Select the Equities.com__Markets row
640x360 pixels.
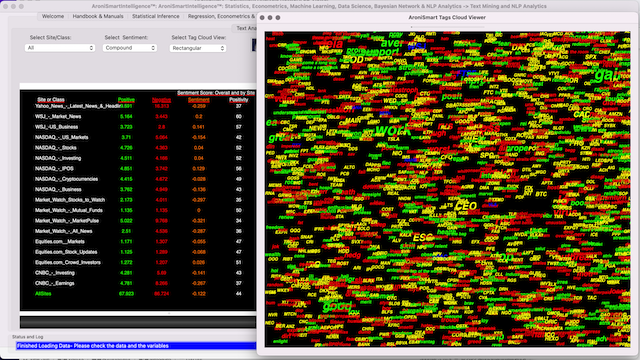(x=138, y=242)
